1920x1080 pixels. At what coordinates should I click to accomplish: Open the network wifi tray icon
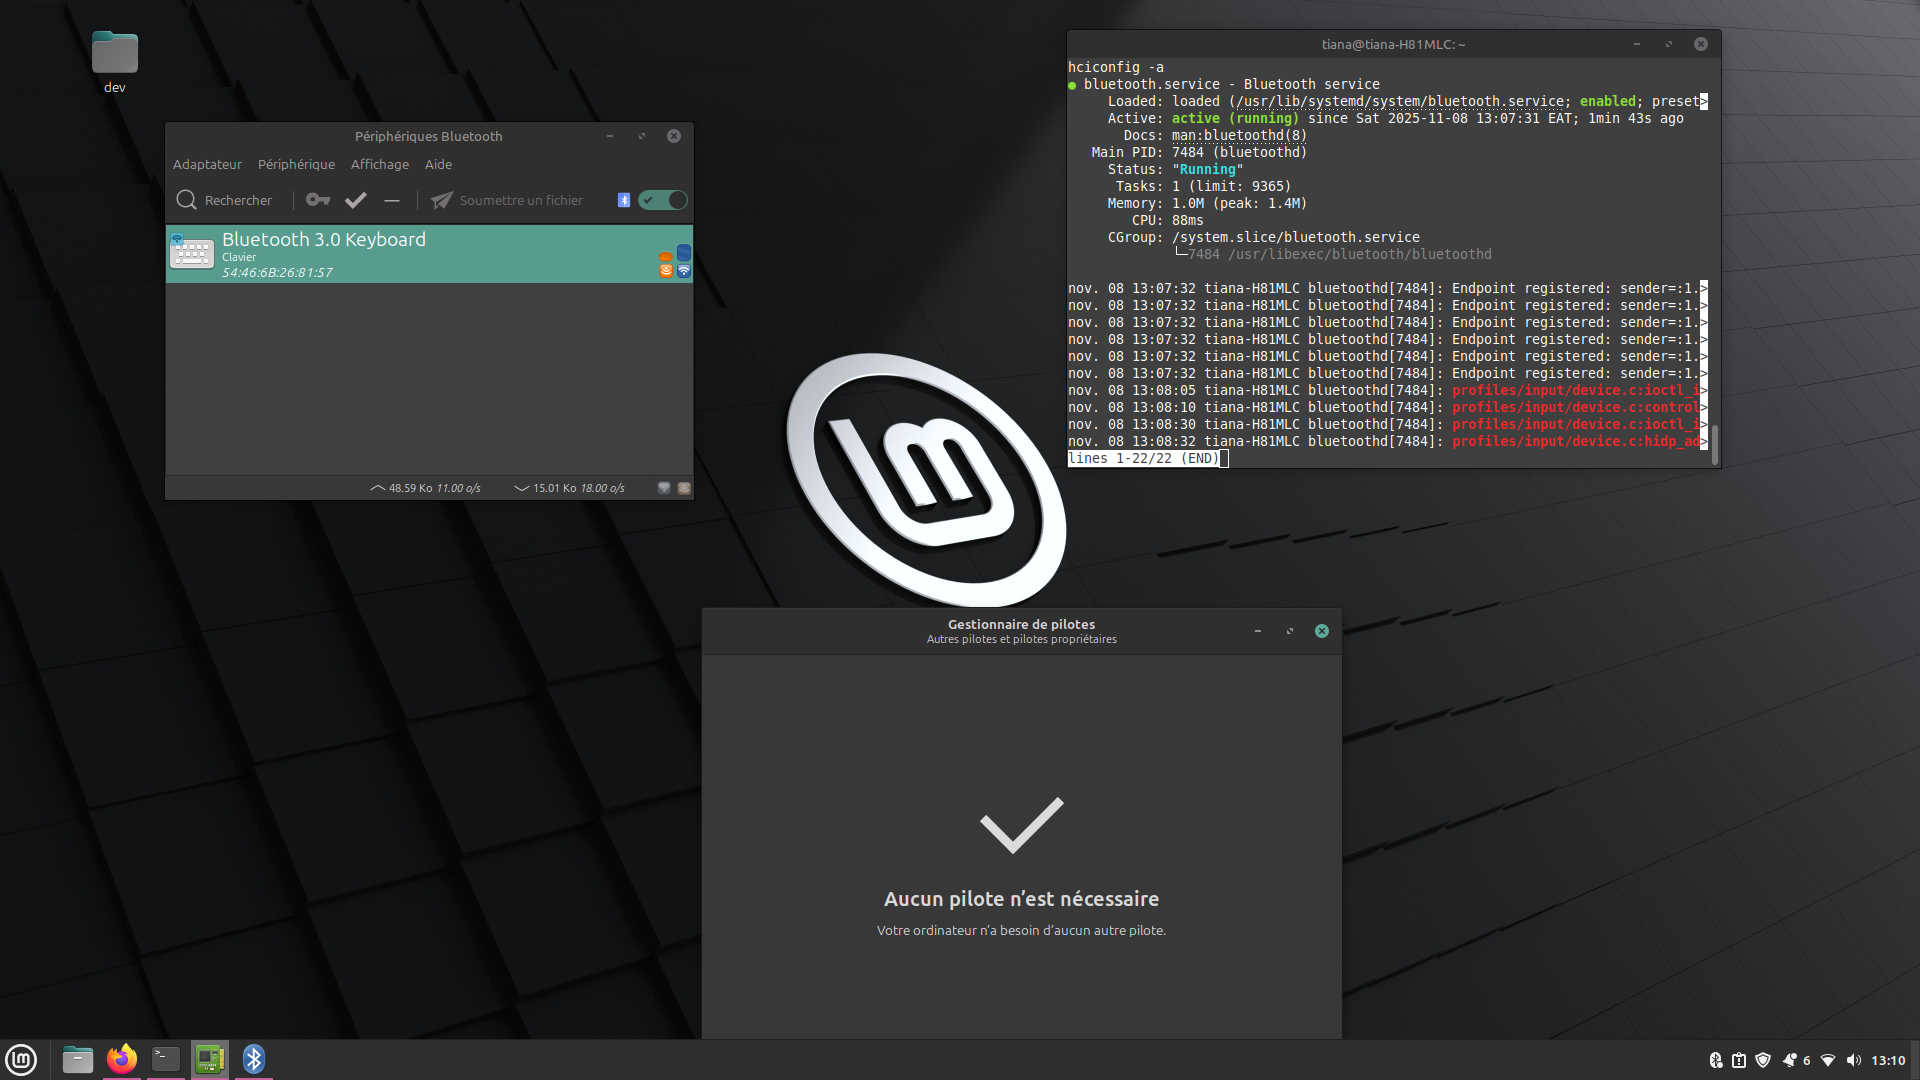[1828, 1060]
